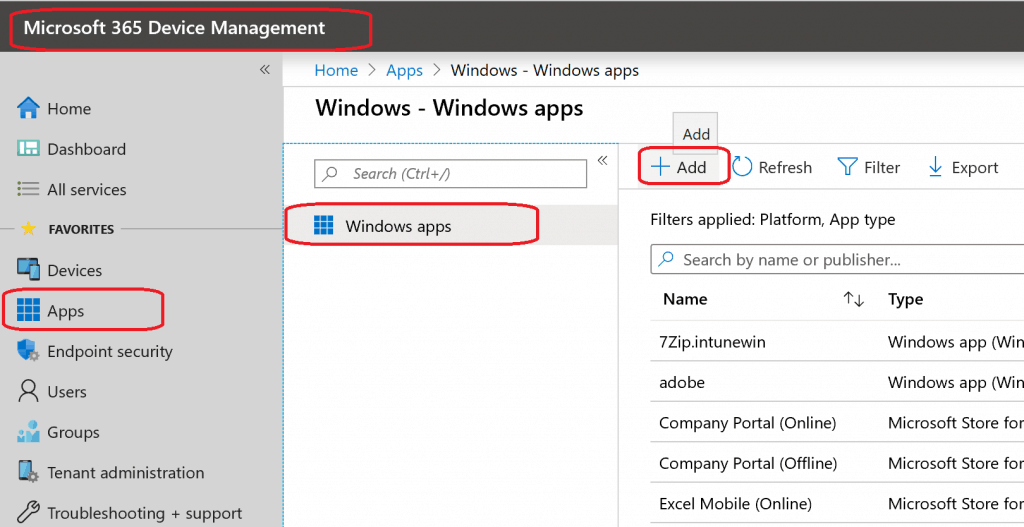Click the Troubleshooting wrench icon
This screenshot has height=527, width=1024.
[x=28, y=513]
